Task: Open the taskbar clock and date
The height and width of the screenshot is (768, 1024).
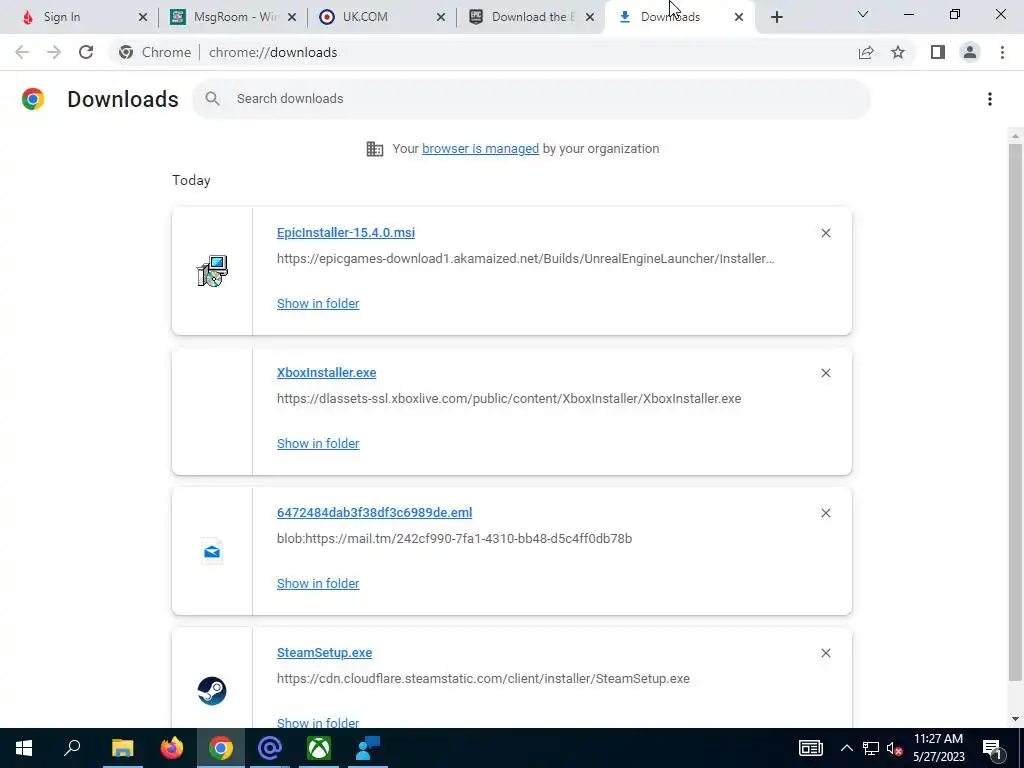Action: [938, 748]
